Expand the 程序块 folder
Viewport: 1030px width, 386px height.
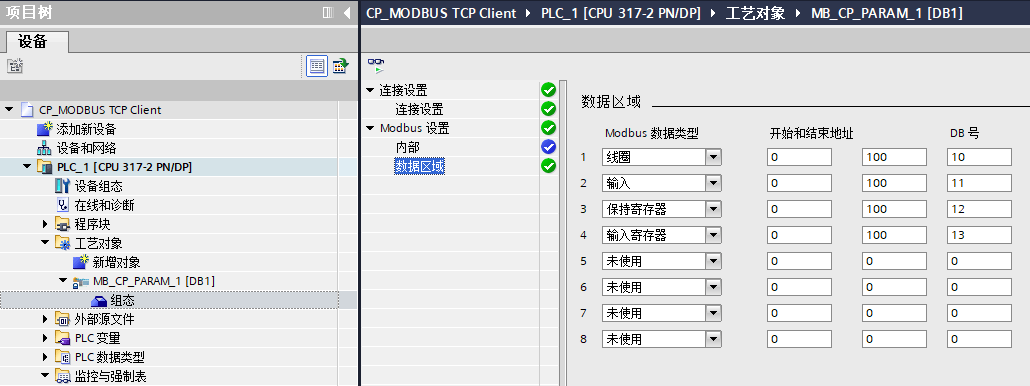coord(45,225)
